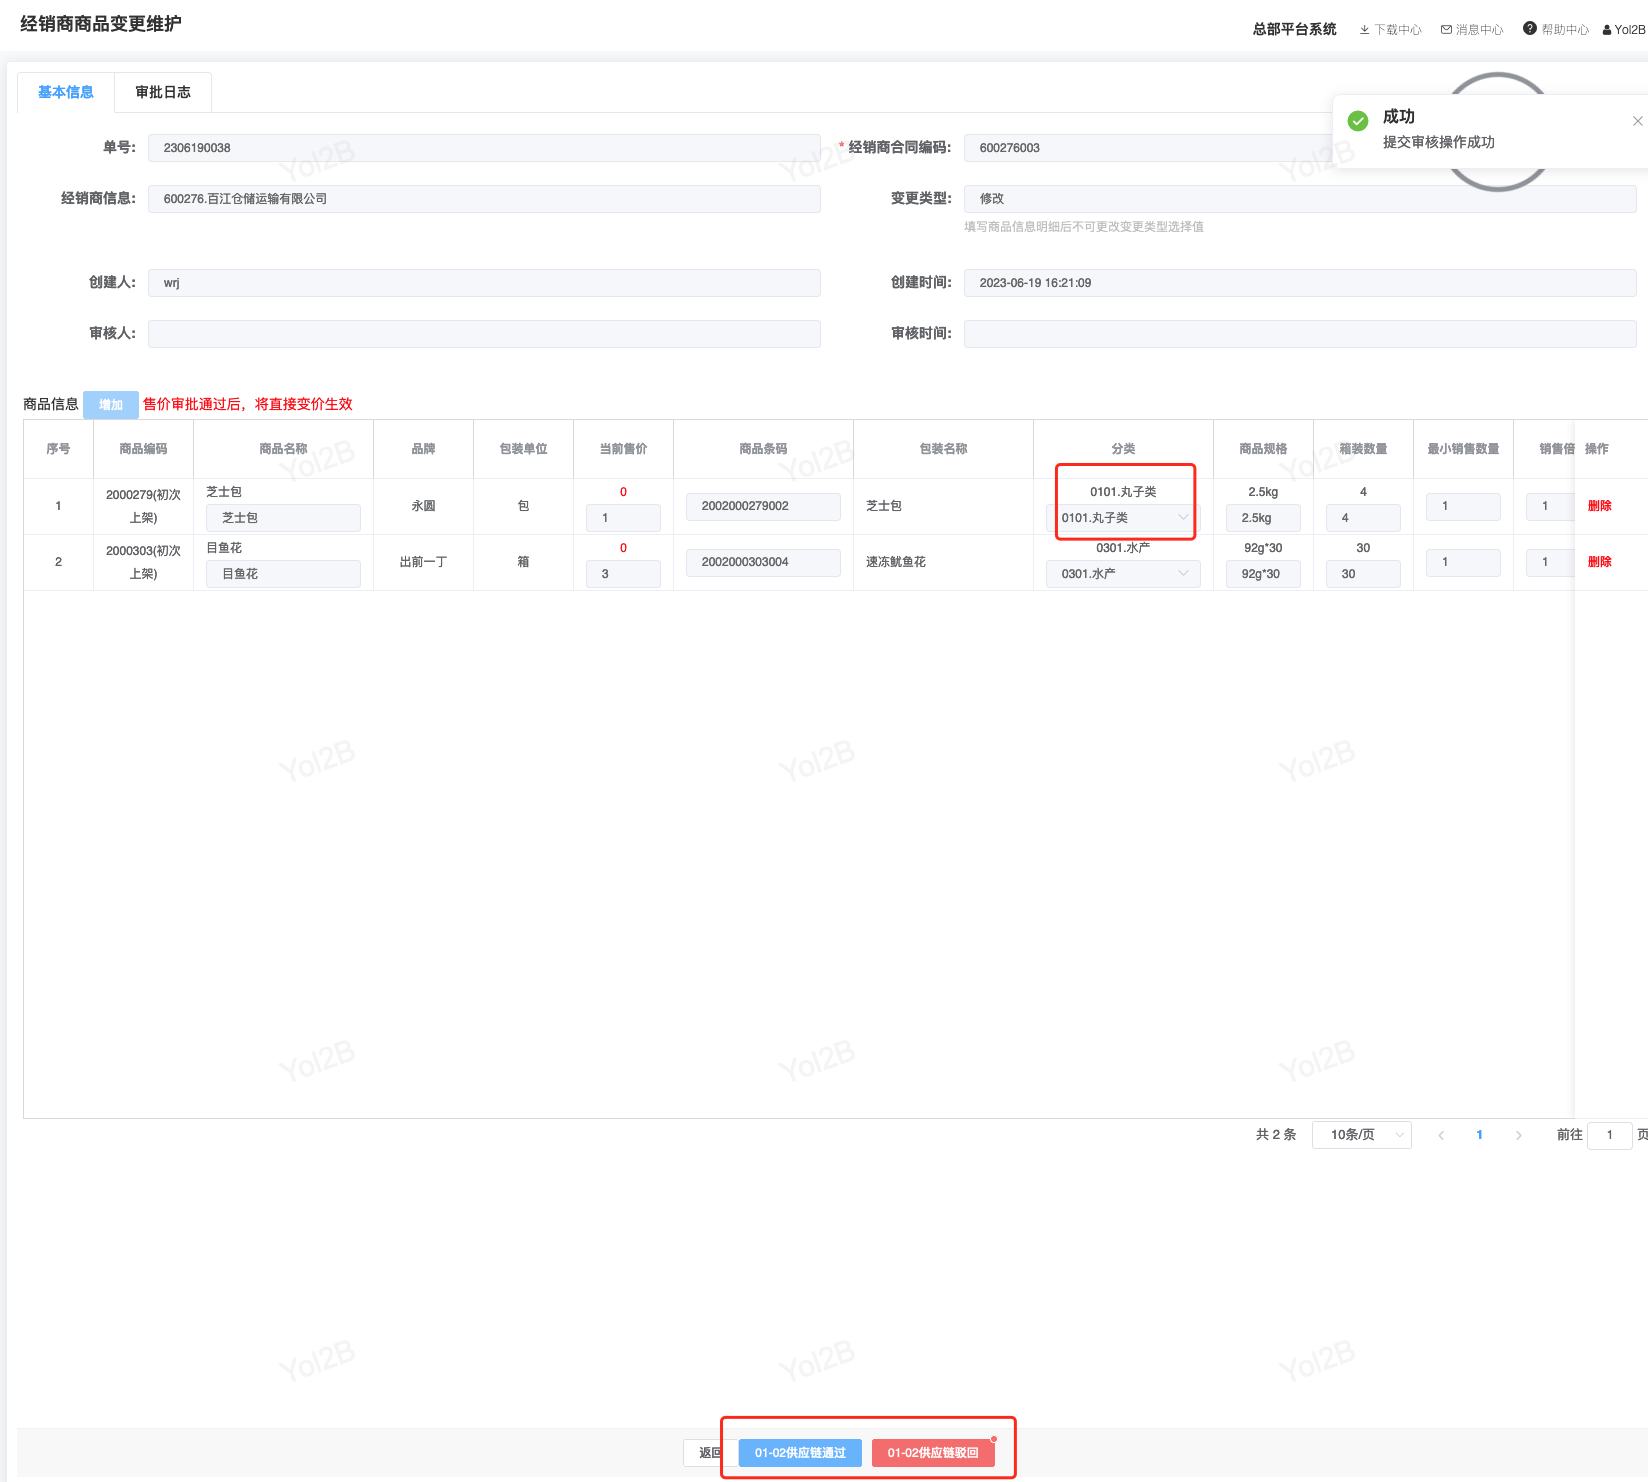Close the 成功 notification popup
Screen dimensions: 1648x1482
coord(1637,121)
